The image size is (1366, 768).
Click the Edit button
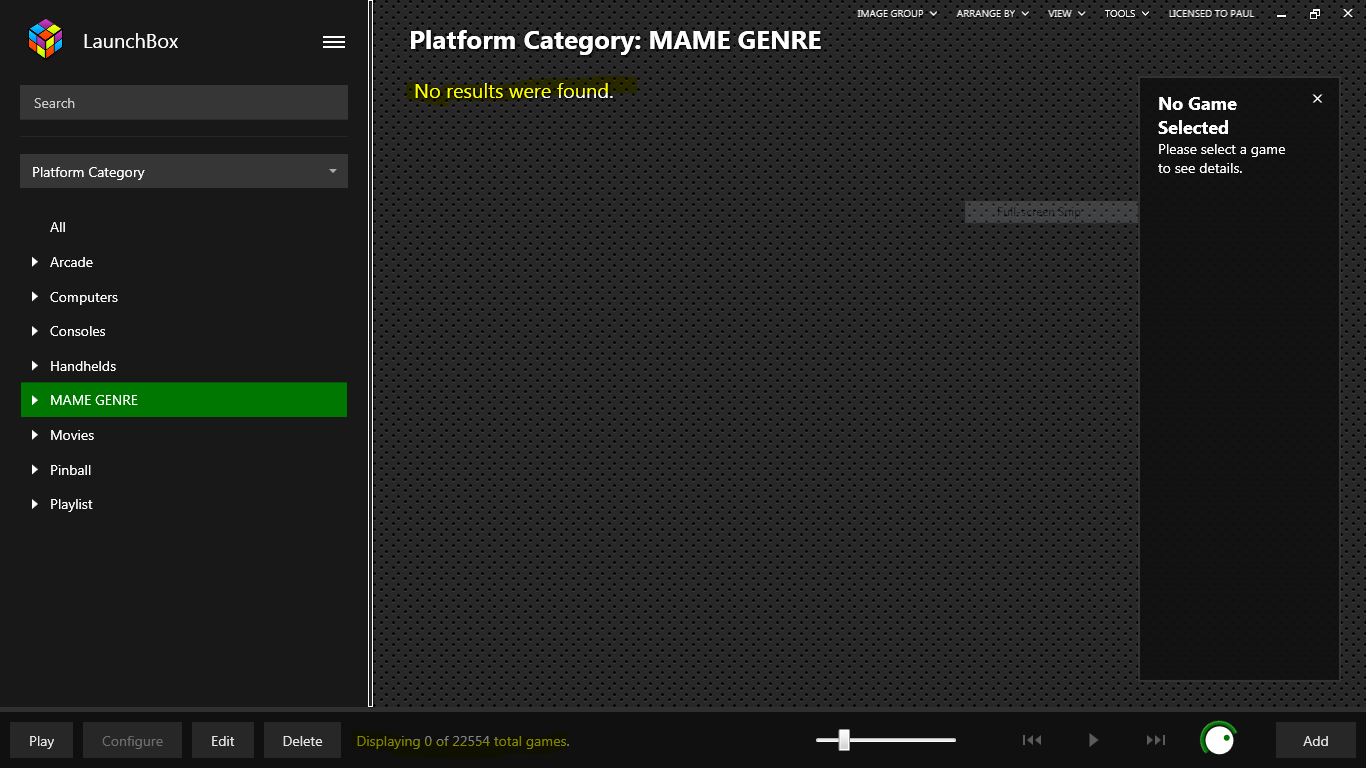(x=223, y=740)
